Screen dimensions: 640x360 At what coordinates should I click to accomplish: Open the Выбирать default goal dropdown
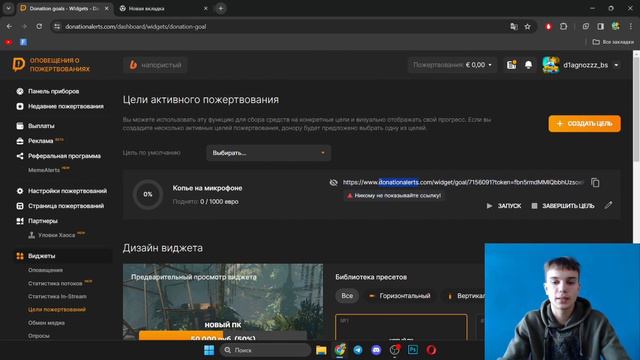269,153
